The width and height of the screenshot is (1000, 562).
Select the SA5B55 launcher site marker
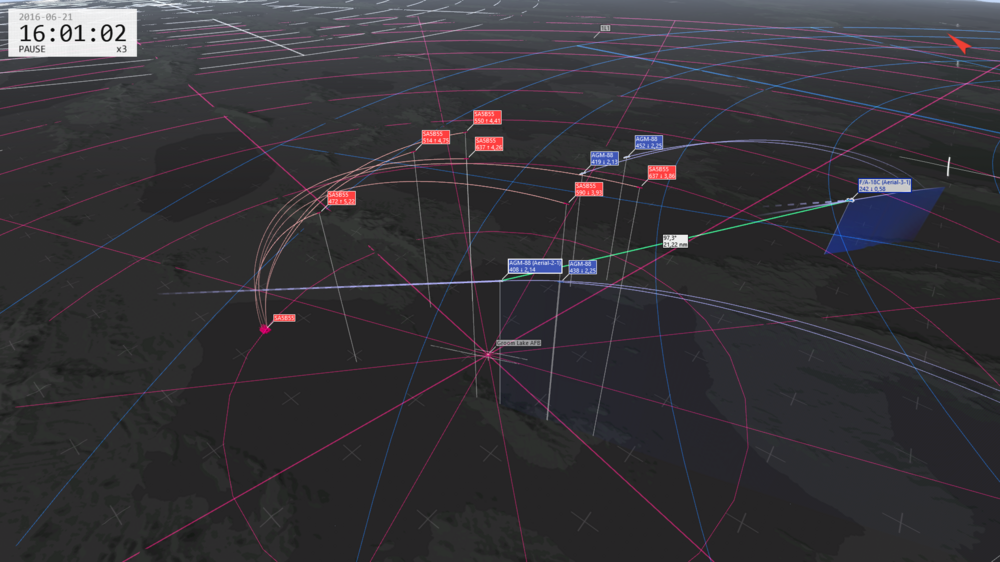(x=264, y=329)
